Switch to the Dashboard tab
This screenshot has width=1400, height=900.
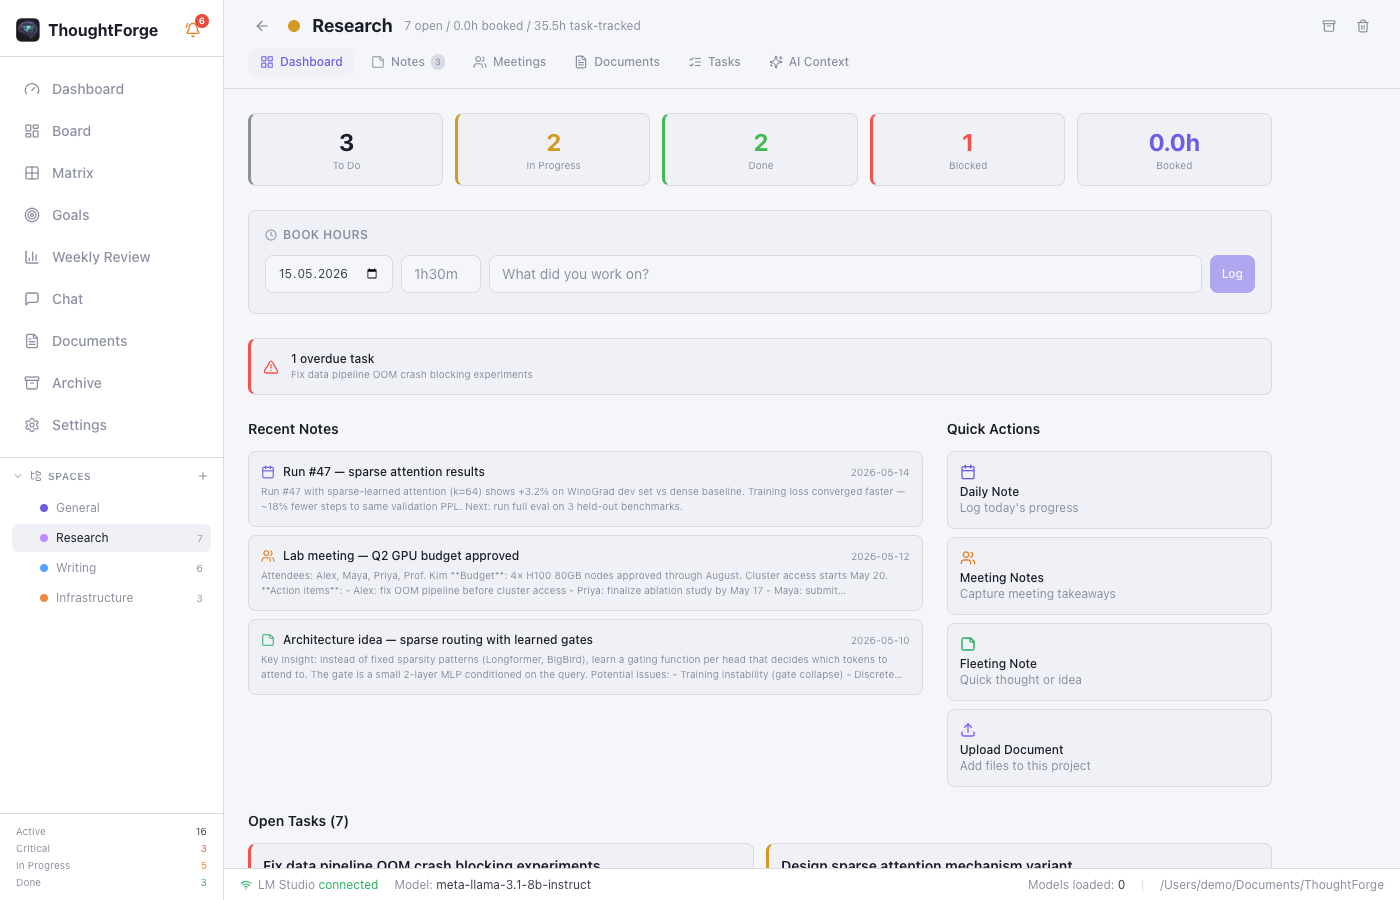(301, 62)
